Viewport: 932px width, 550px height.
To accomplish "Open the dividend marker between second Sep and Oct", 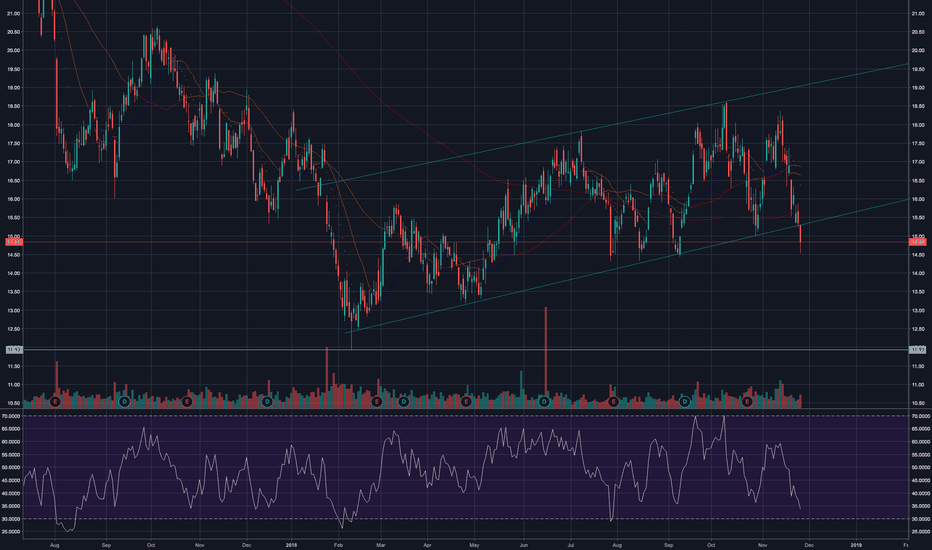I will tap(685, 402).
